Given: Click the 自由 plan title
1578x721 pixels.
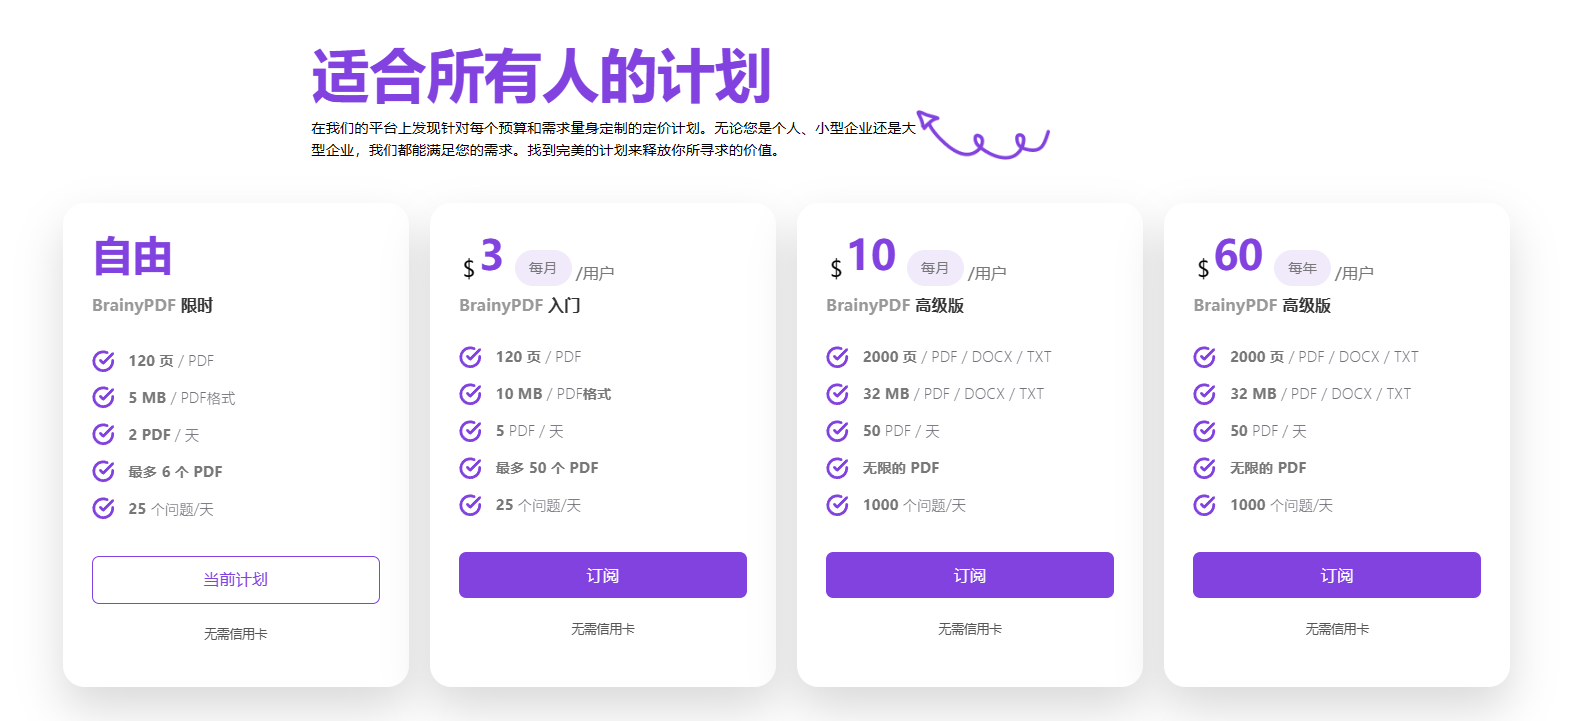Looking at the screenshot, I should coord(132,257).
